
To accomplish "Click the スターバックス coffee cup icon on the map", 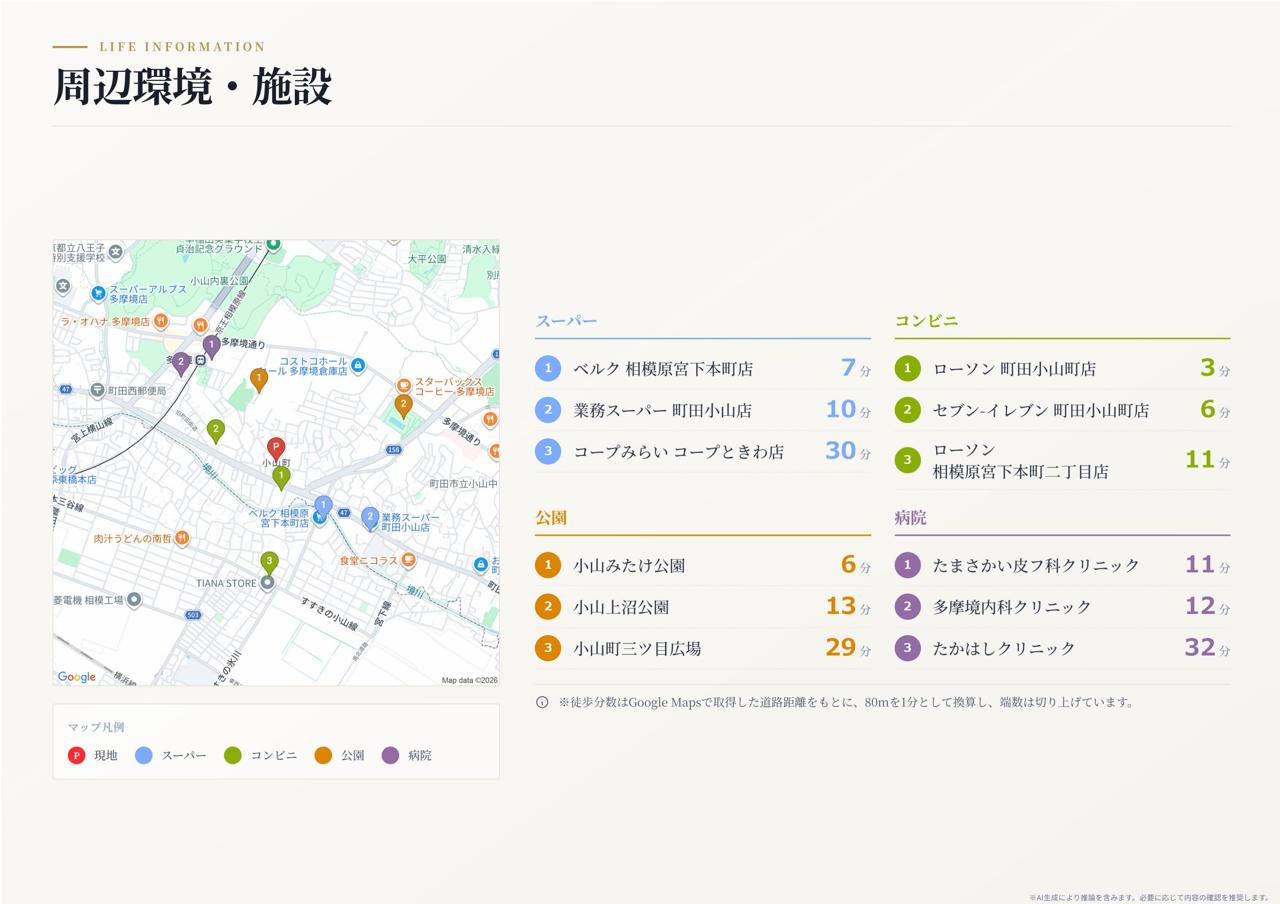I will click(x=402, y=385).
